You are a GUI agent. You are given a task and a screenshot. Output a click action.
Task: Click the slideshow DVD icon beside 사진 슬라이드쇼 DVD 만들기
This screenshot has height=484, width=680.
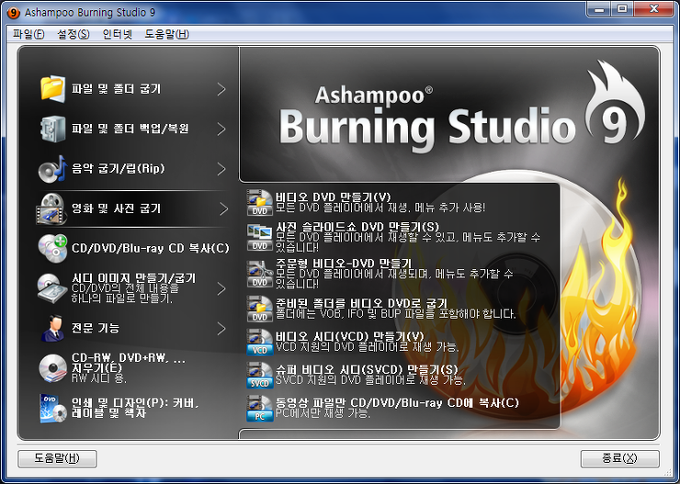point(259,238)
